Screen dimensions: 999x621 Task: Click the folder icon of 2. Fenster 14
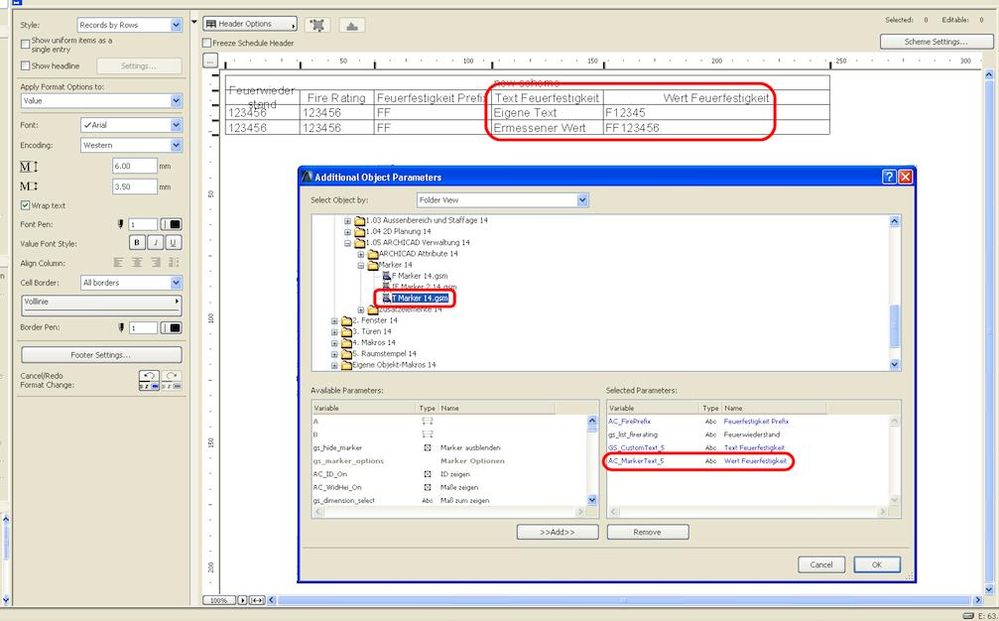pos(347,320)
